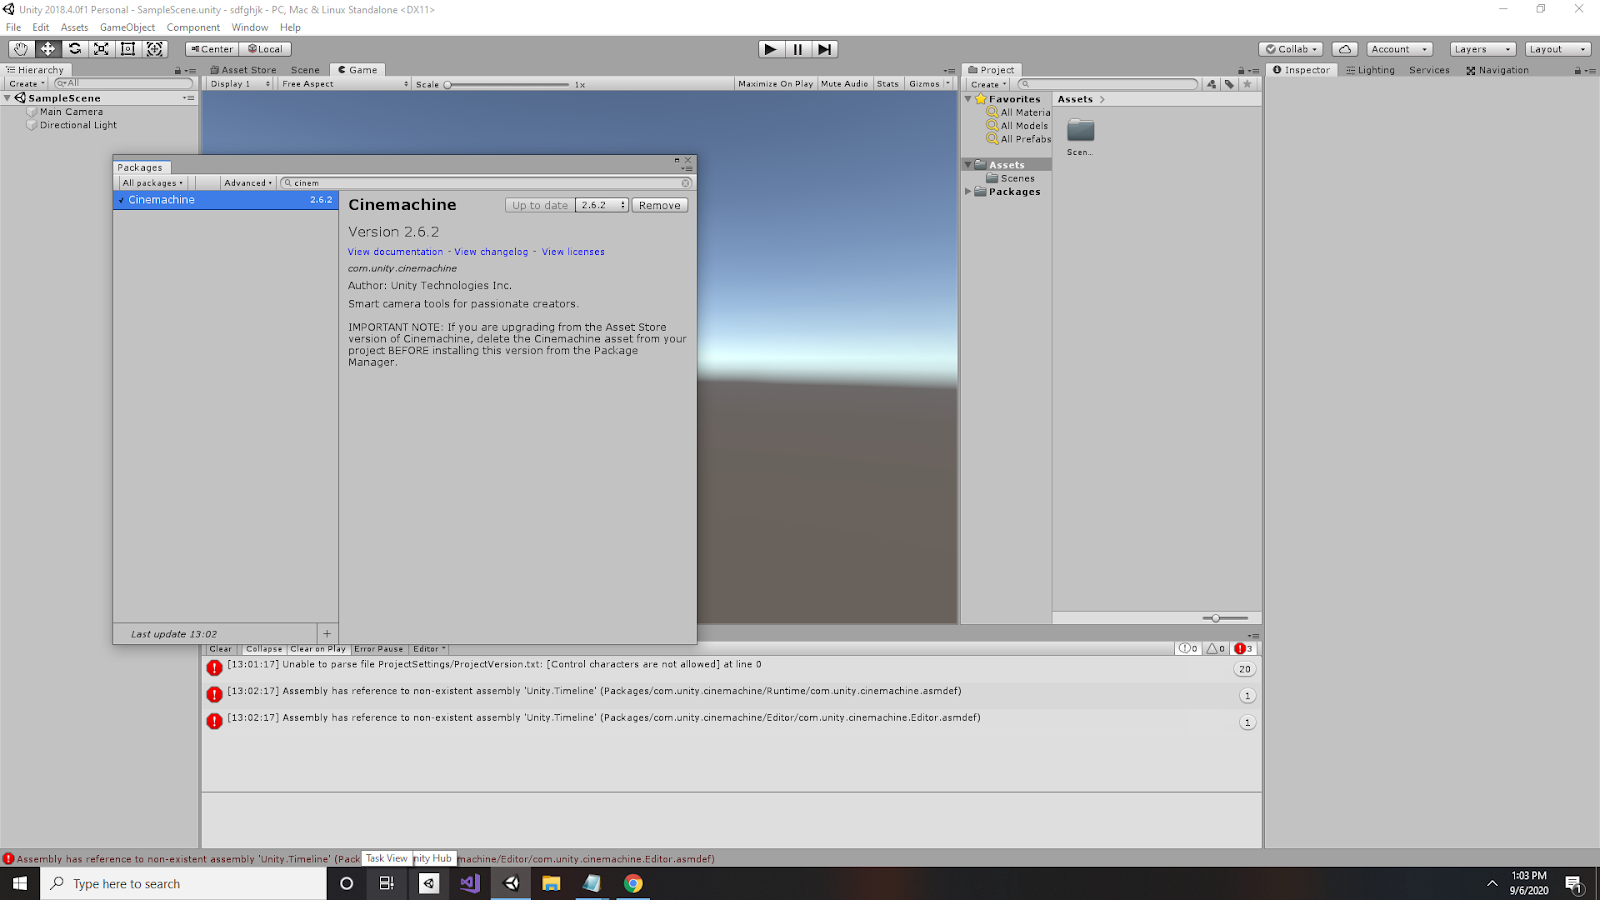Viewport: 1600px width, 900px height.
Task: Toggle Collapse in Console
Action: point(264,649)
